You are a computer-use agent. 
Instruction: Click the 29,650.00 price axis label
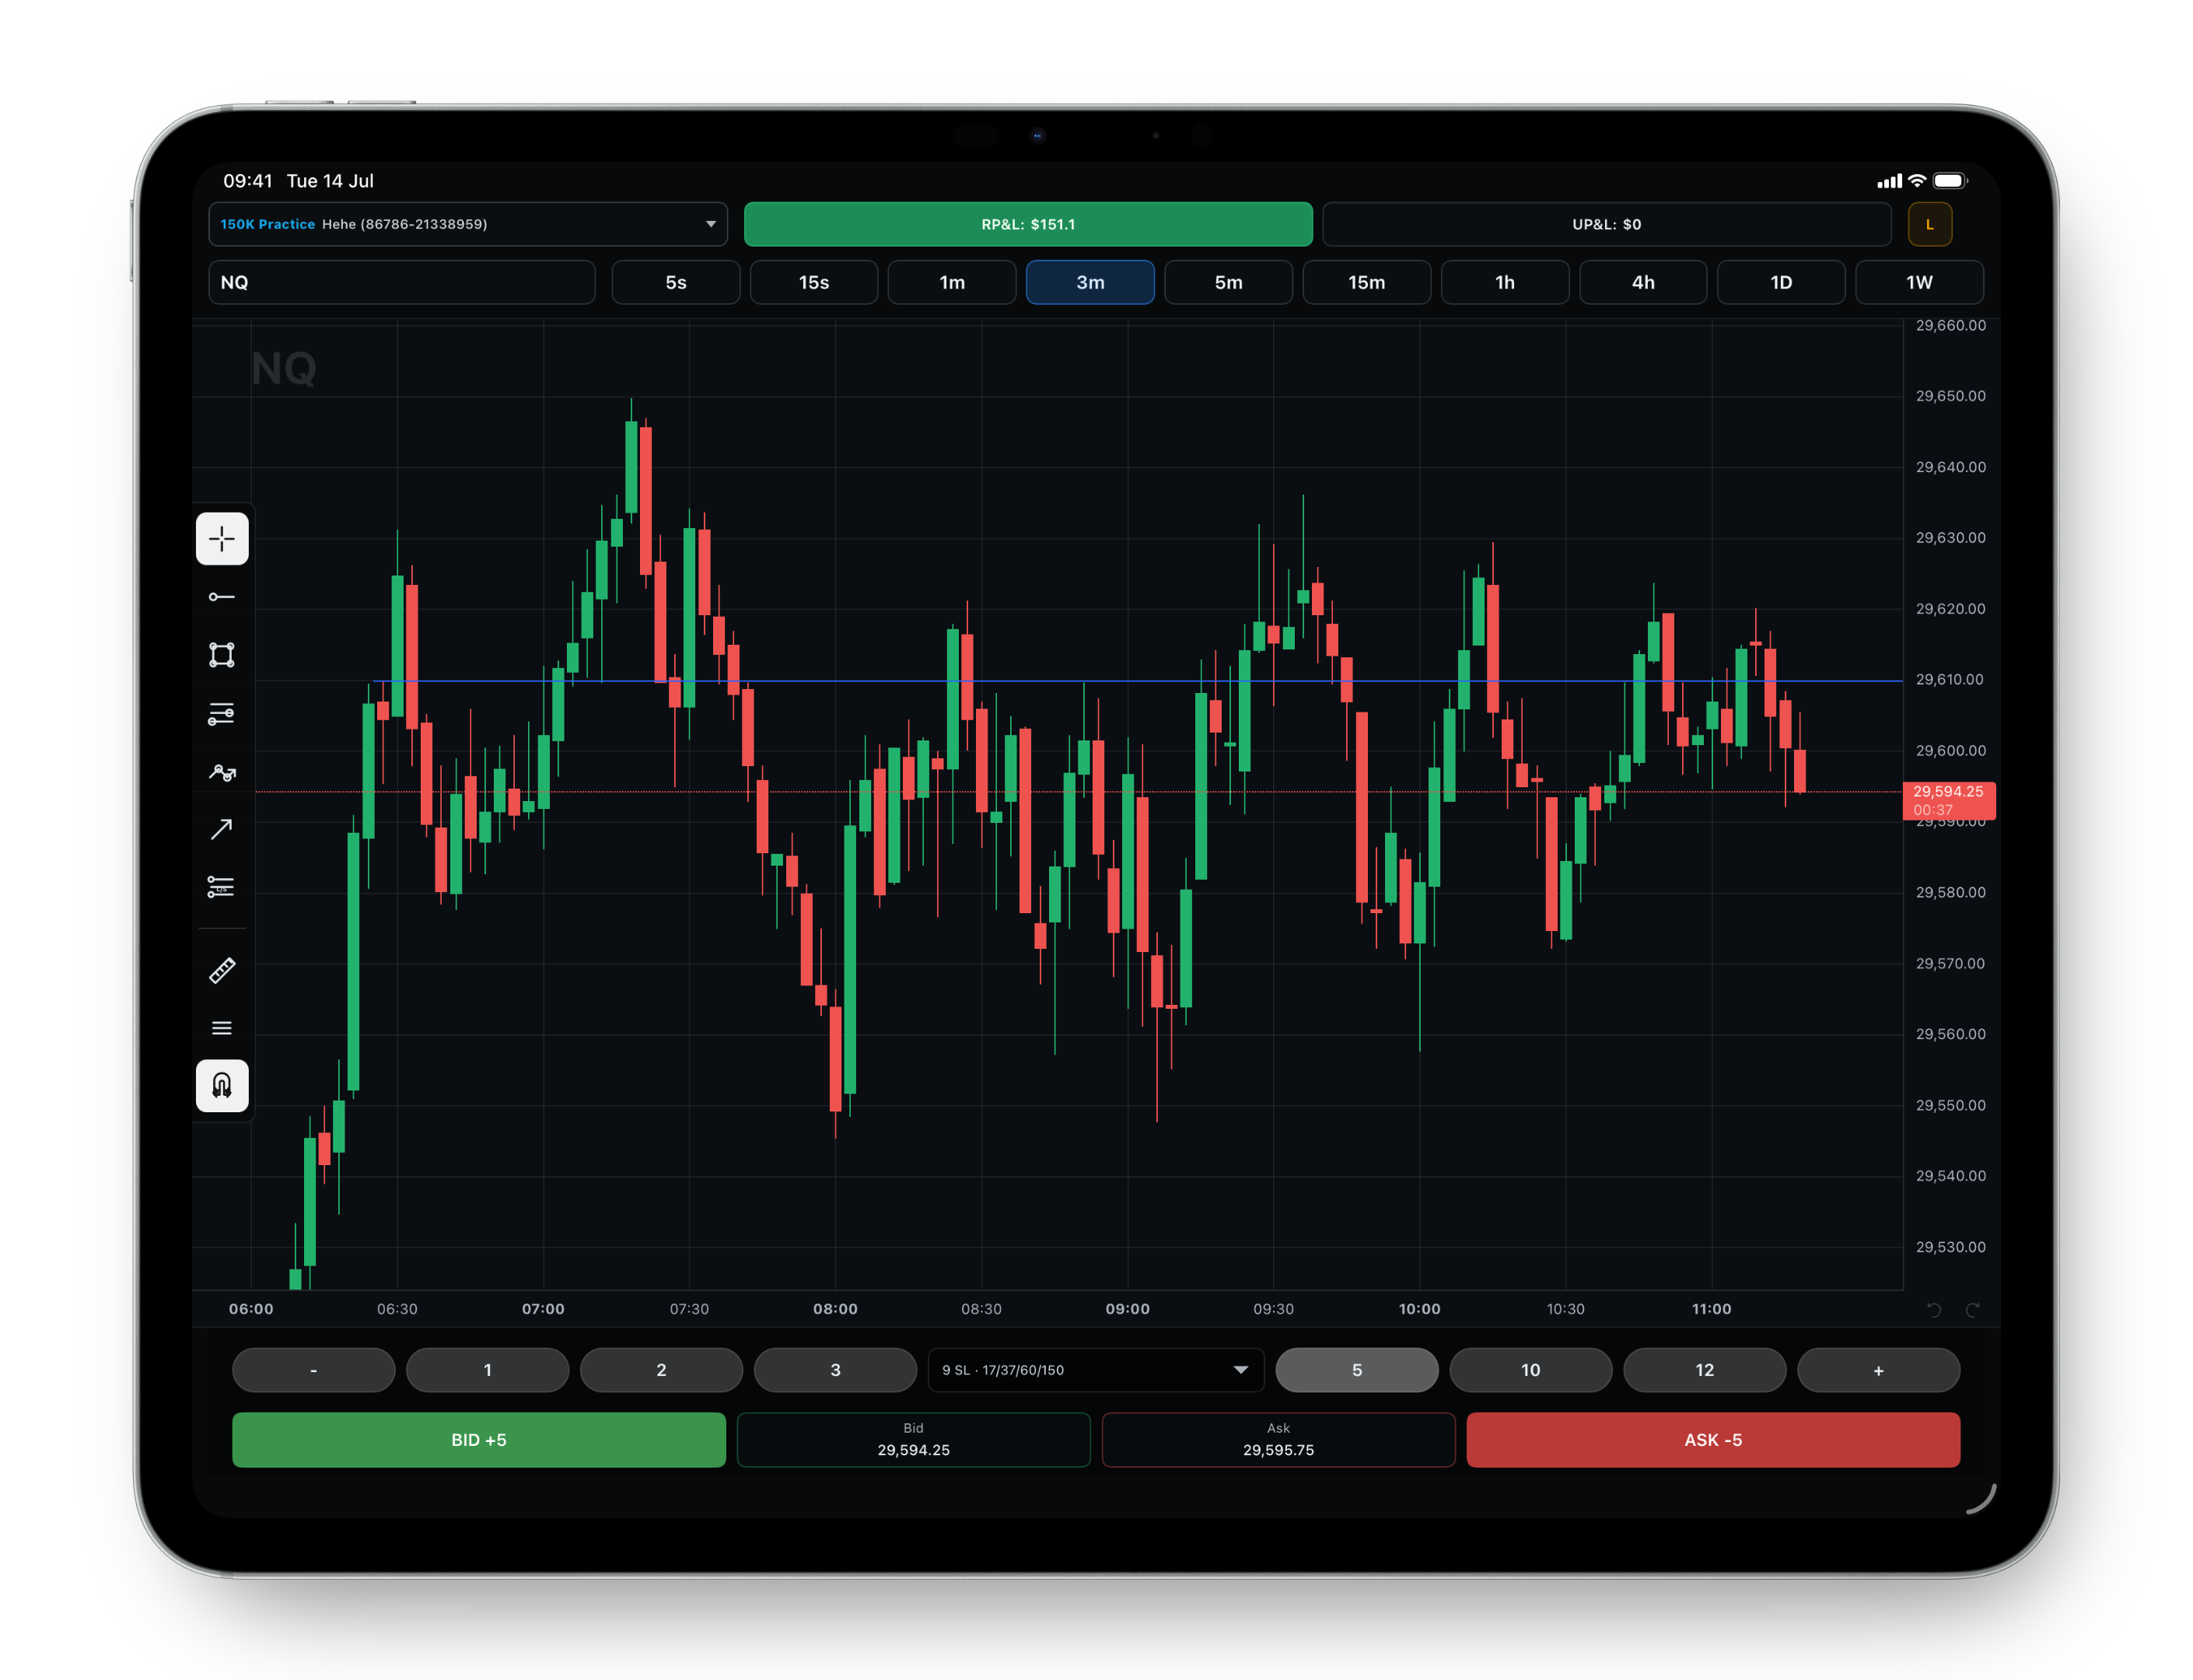pos(1950,396)
